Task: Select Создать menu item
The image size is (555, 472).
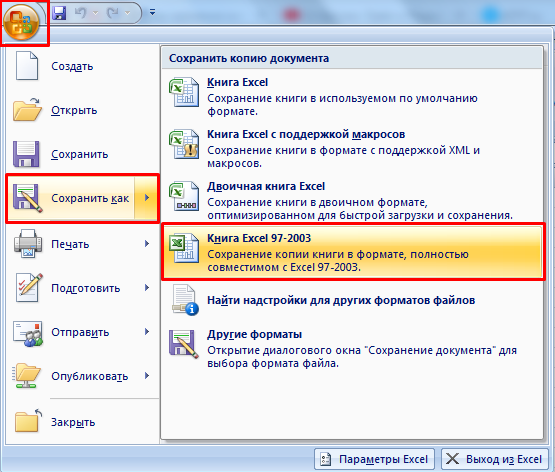Action: 82,66
